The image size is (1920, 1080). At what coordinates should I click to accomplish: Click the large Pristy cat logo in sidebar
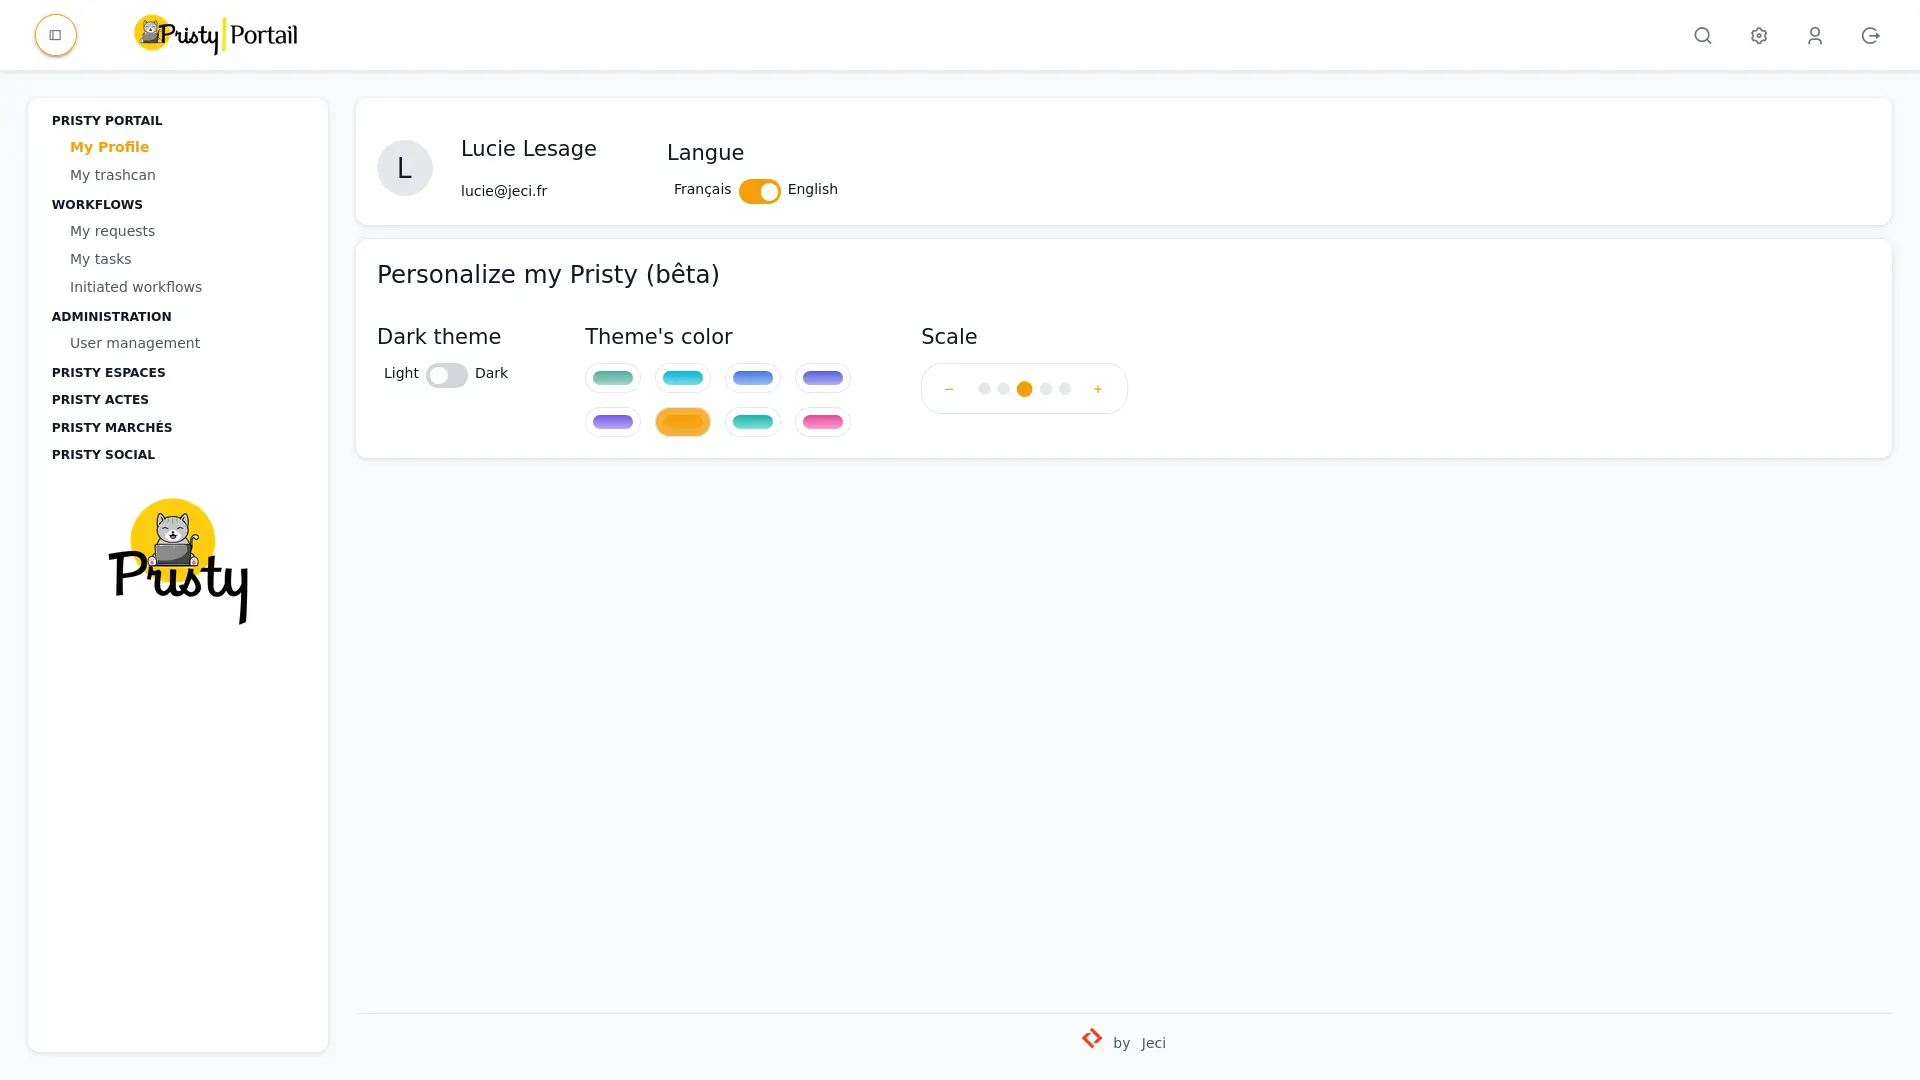tap(178, 561)
